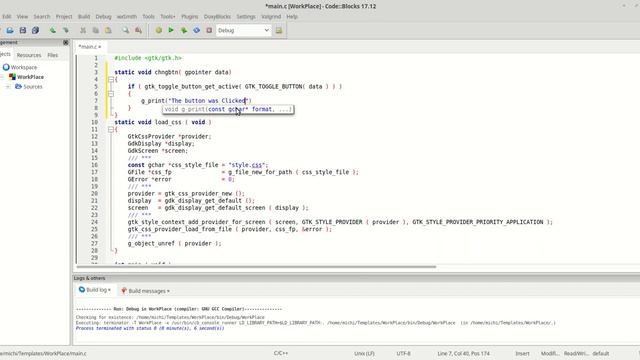Click the "Process terminated with status 0" log line
Image resolution: width=640 pixels, height=360 pixels.
coord(150,328)
